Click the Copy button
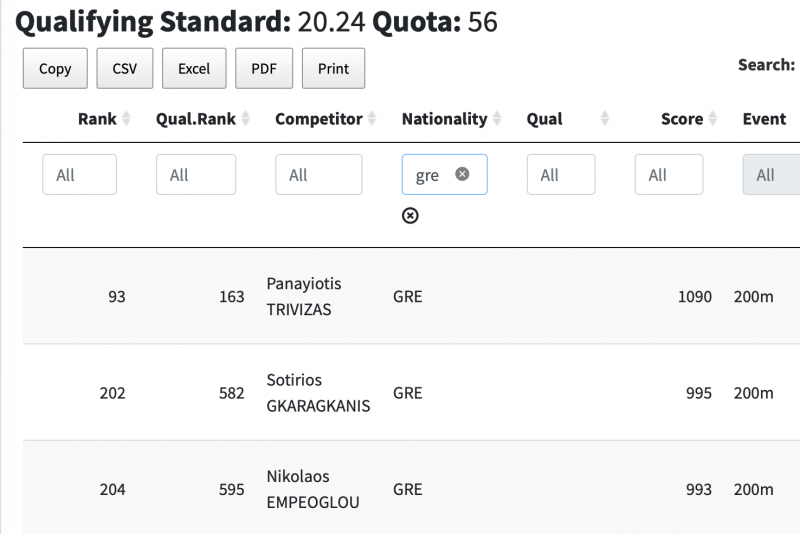Image resolution: width=800 pixels, height=534 pixels. (x=55, y=69)
